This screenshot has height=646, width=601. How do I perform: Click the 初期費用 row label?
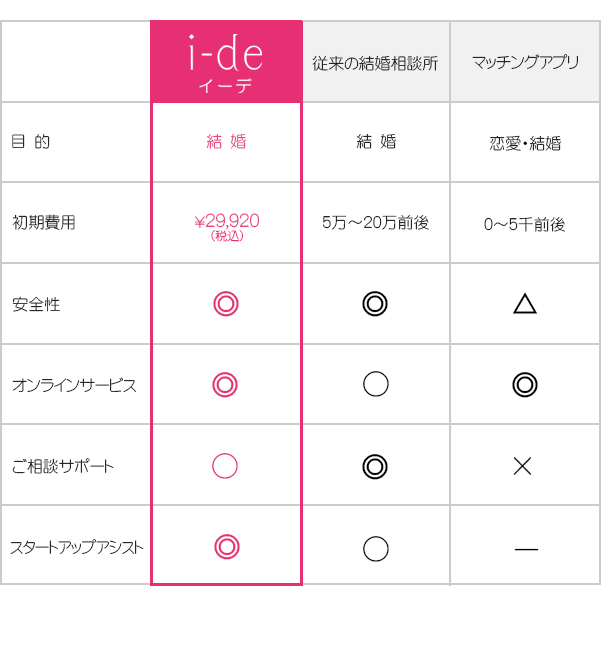[44, 222]
